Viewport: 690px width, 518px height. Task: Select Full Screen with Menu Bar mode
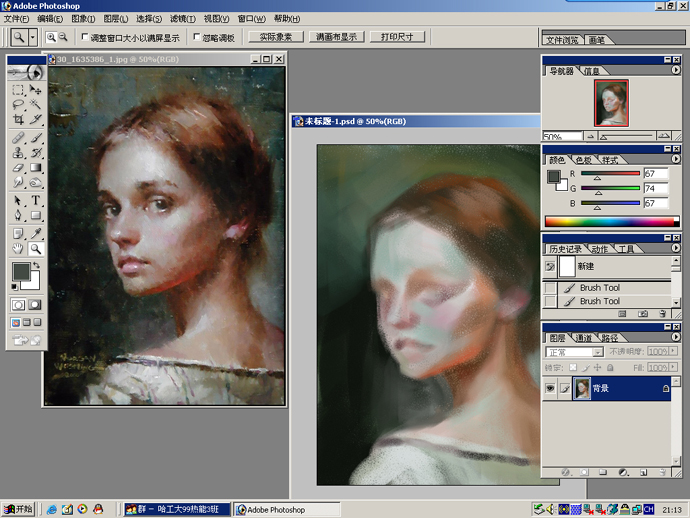click(x=26, y=323)
